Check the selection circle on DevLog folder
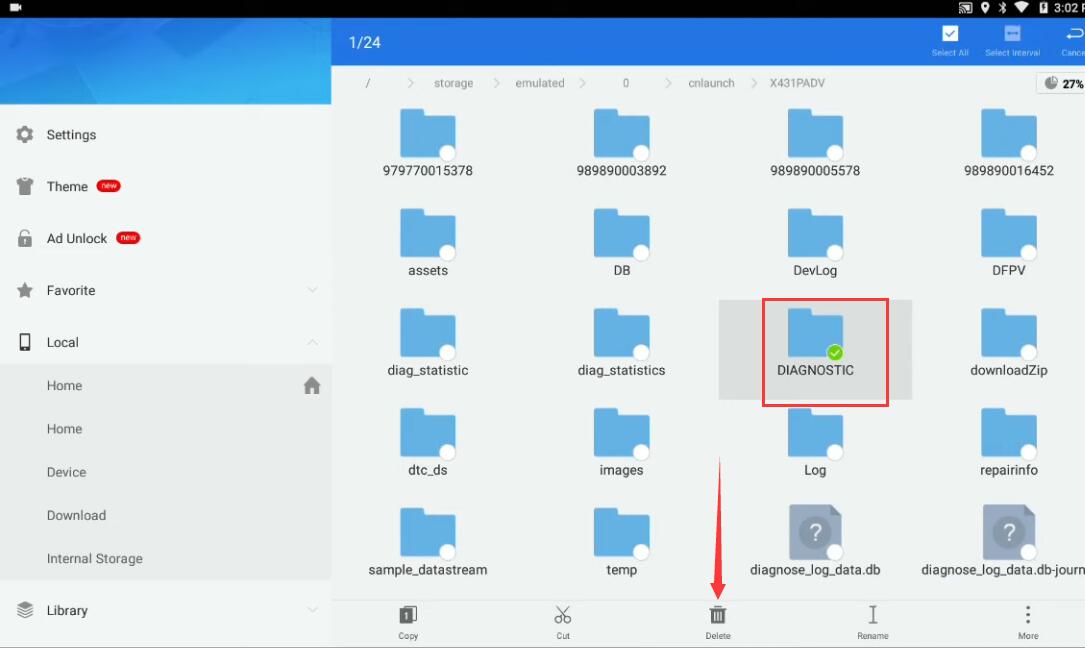This screenshot has width=1085, height=648. (835, 252)
